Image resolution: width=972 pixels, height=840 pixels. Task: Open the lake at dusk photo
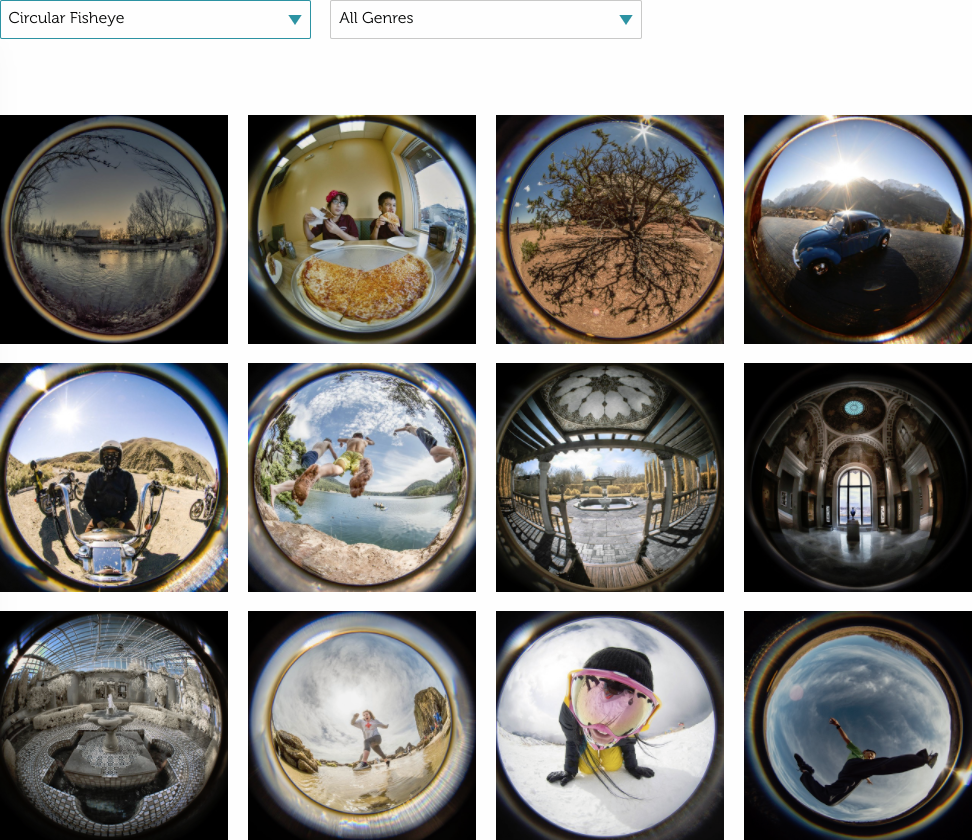tap(114, 229)
